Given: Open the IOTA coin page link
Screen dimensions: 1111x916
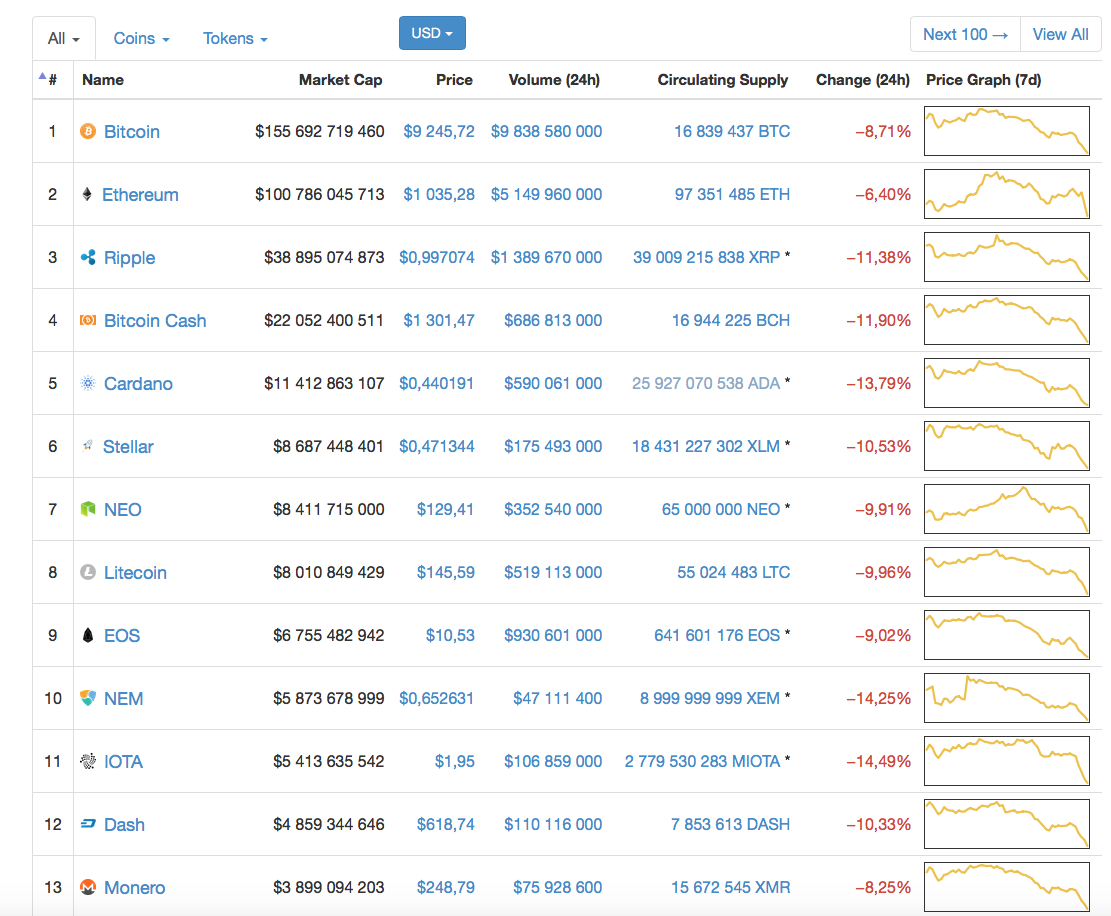Looking at the screenshot, I should 123,762.
